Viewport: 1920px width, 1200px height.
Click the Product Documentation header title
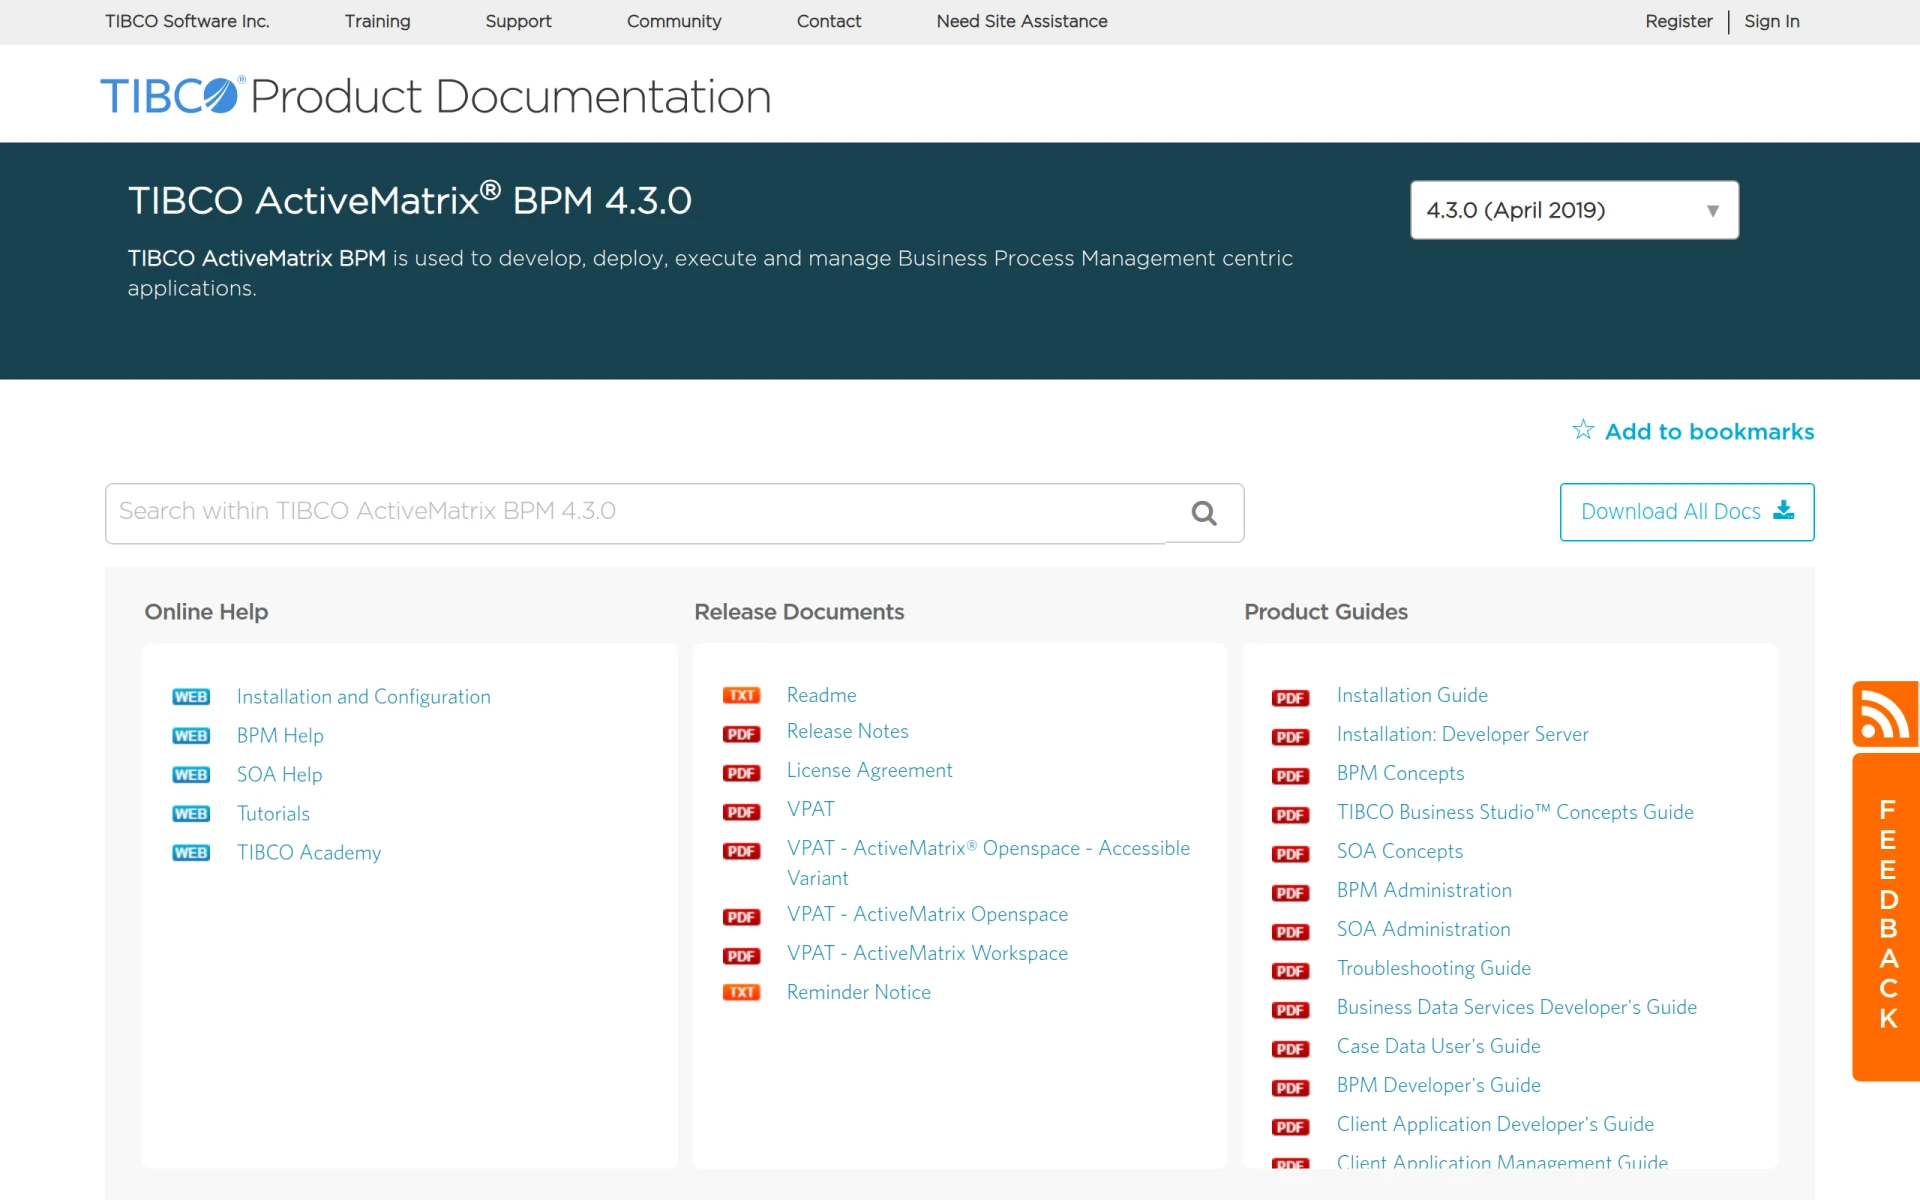click(x=510, y=97)
